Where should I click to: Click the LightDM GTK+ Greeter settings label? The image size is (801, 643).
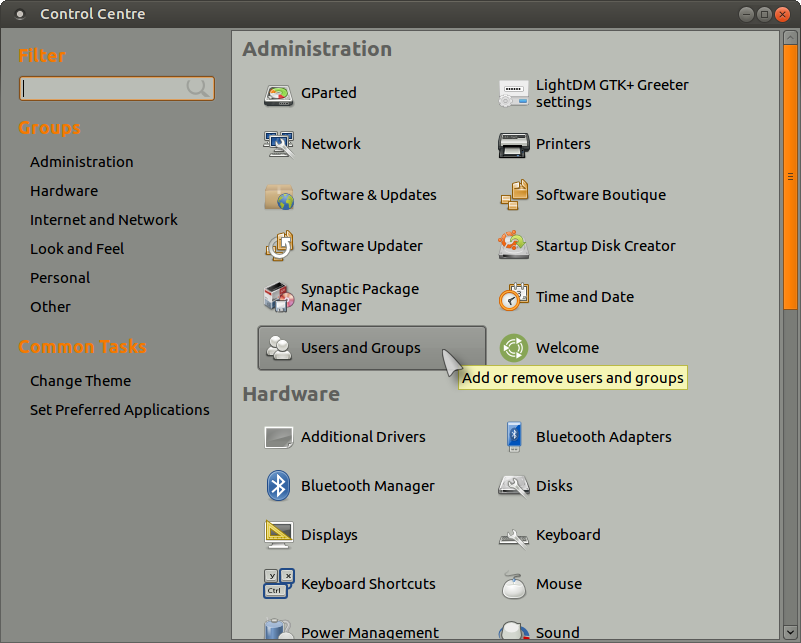tap(612, 93)
